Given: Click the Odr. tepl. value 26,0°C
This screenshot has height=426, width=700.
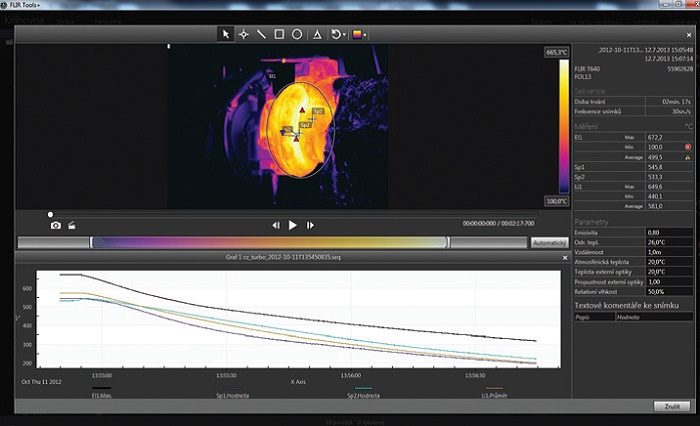Looking at the screenshot, I should click(x=670, y=242).
